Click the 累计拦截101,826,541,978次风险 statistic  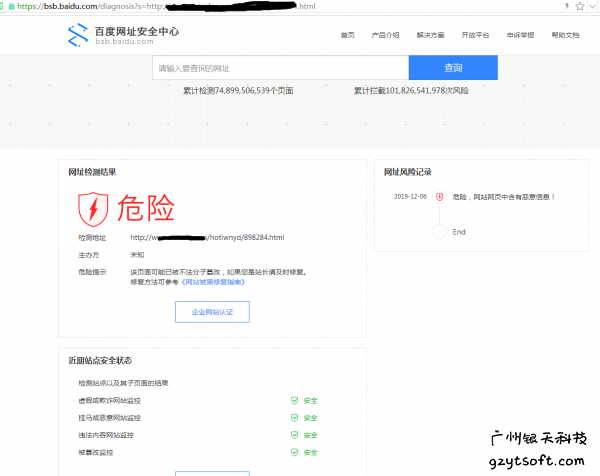(x=411, y=91)
